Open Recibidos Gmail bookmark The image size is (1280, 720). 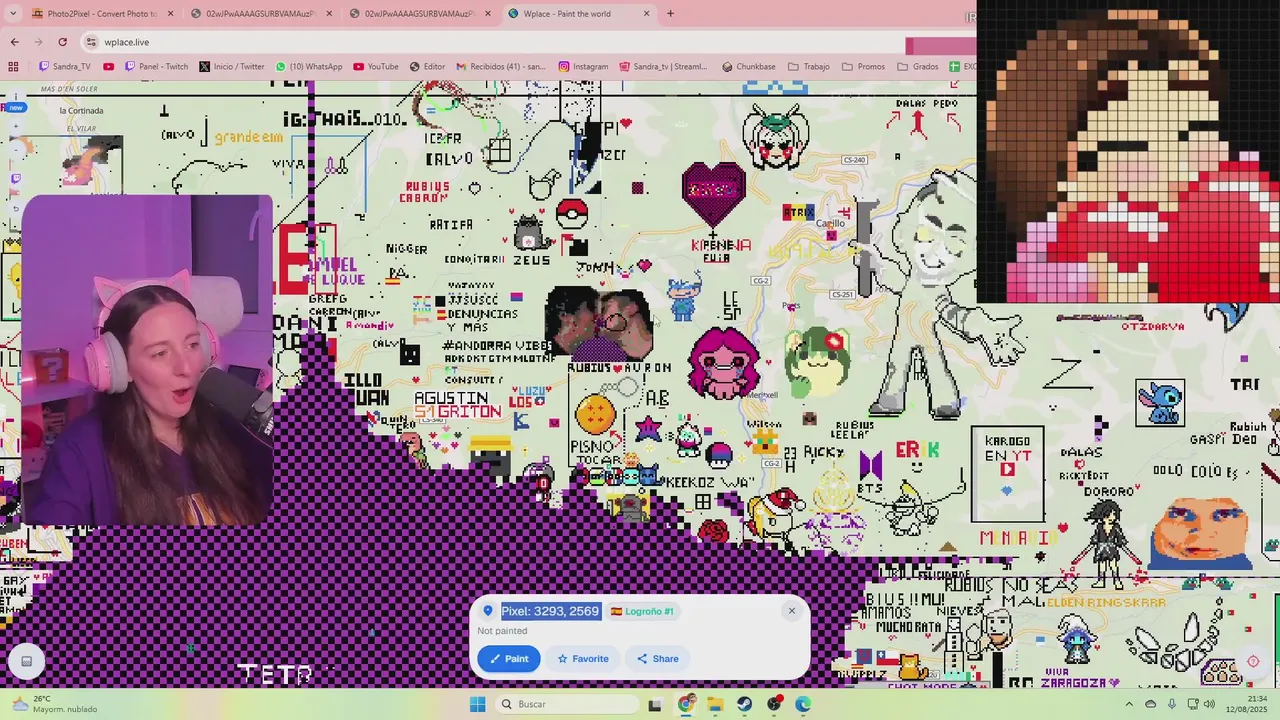(501, 67)
